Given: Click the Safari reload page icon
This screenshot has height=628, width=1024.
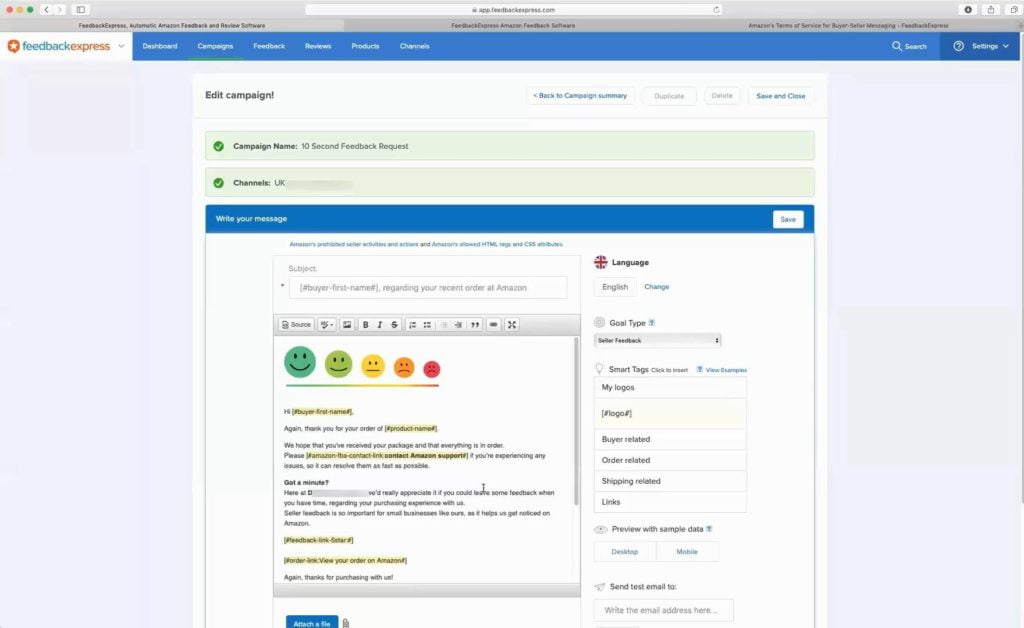Looking at the screenshot, I should [x=716, y=10].
